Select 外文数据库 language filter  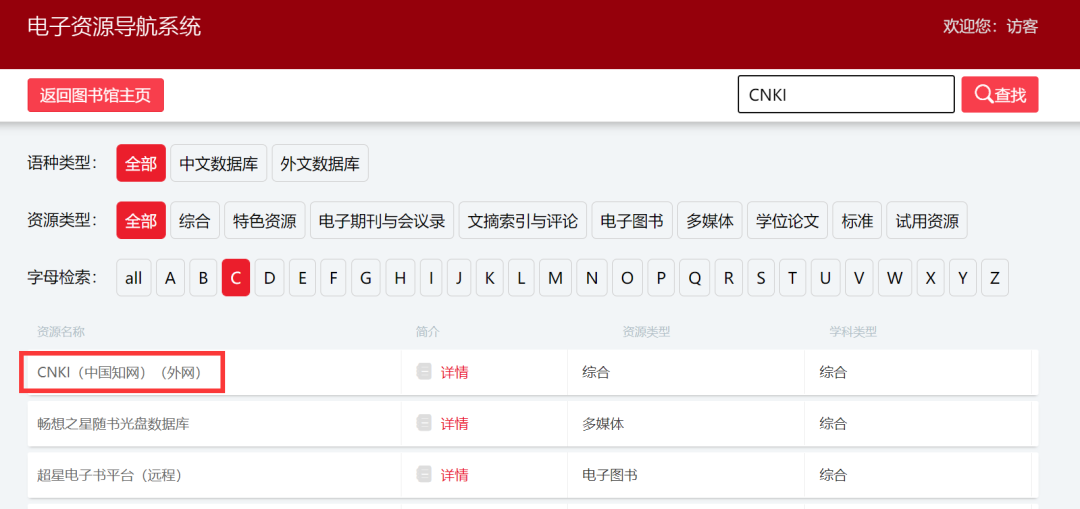[320, 164]
